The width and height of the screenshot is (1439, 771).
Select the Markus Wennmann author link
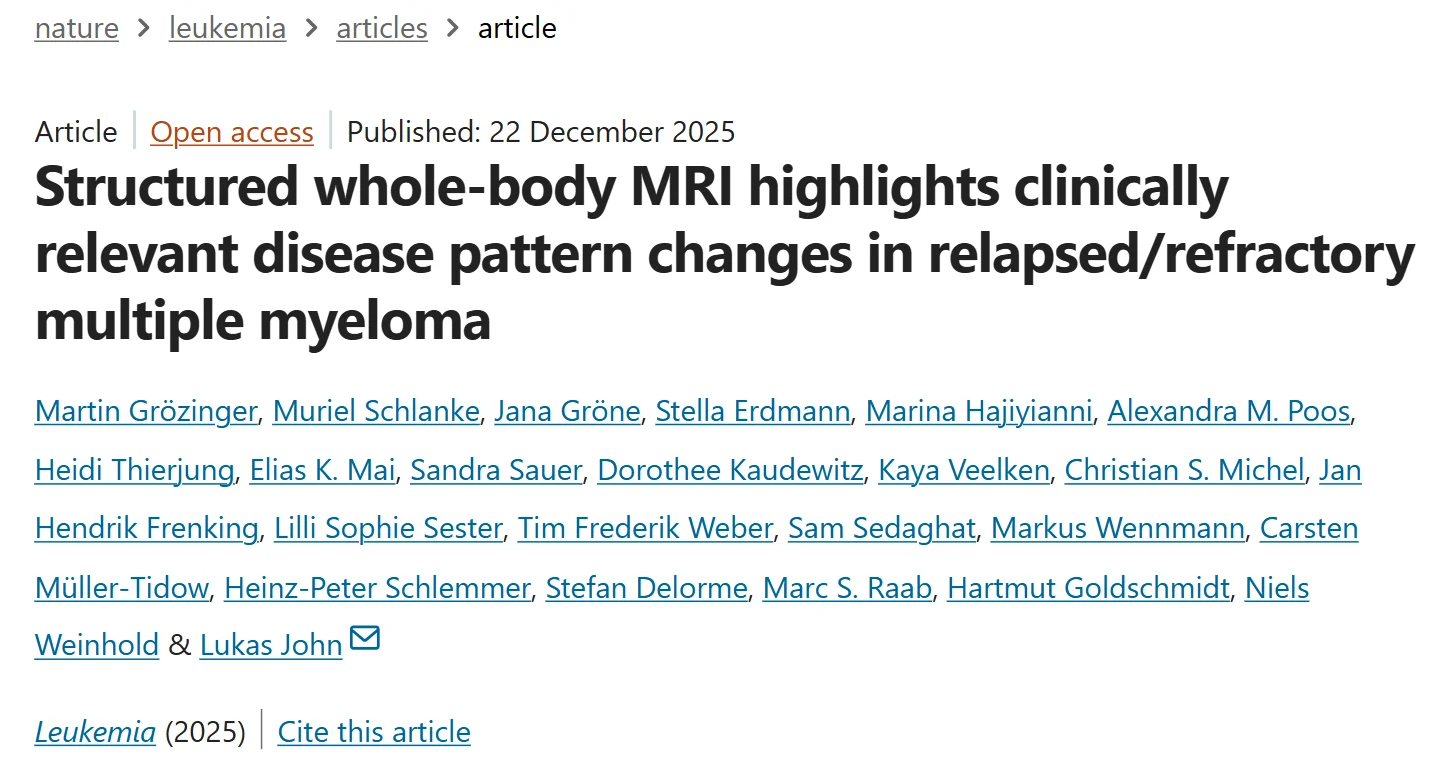click(1117, 528)
